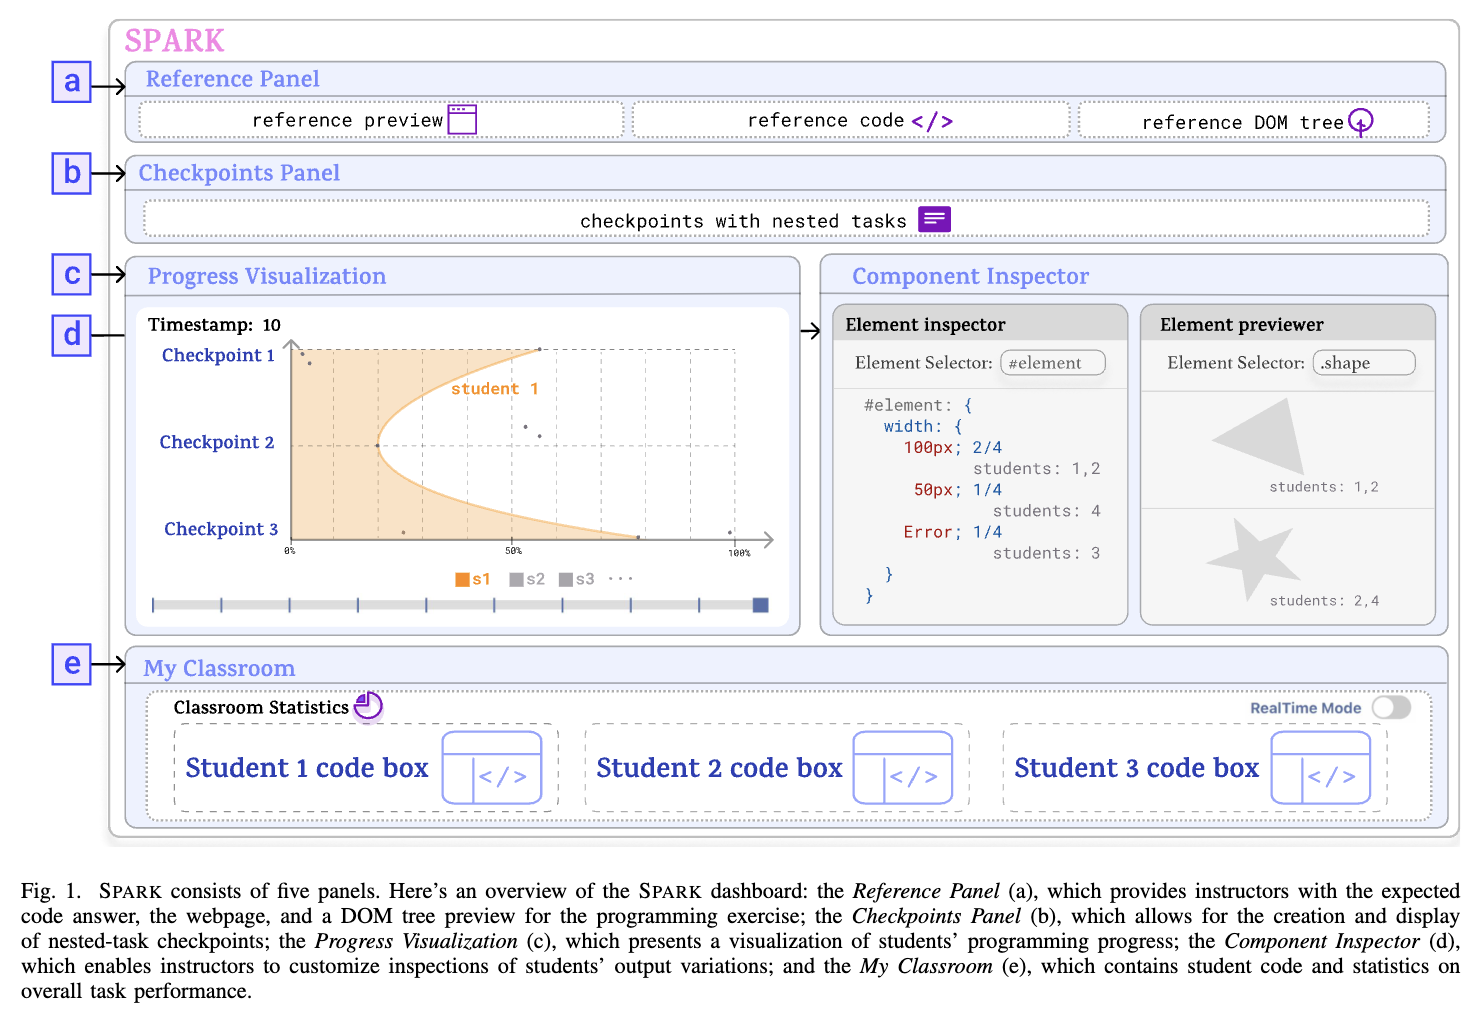Toggle the RealTime Mode switch
This screenshot has width=1478, height=1018.
pyautogui.click(x=1391, y=708)
